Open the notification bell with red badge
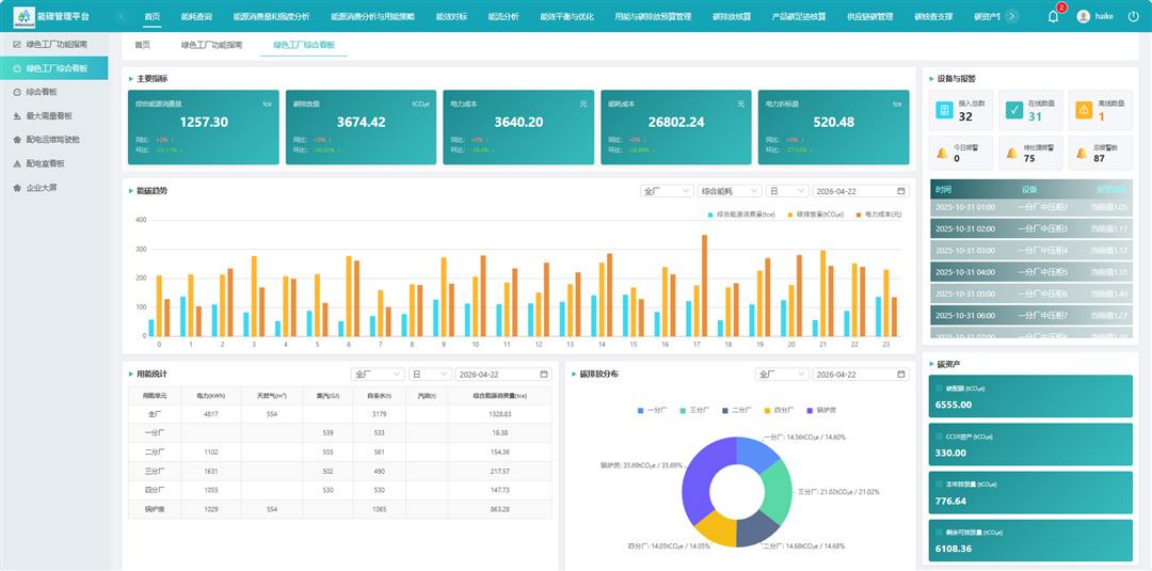This screenshot has height=571, width=1152. coord(1054,16)
